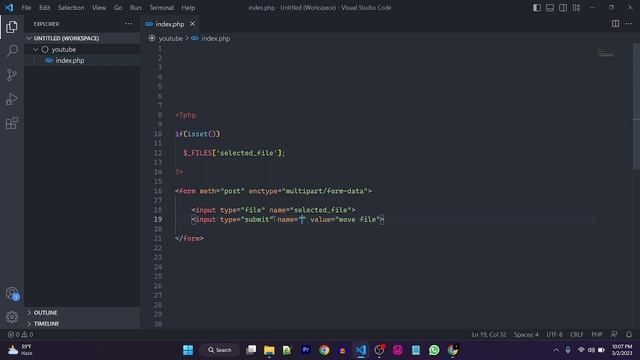Click Ln 19, Col 32 cursor position
The height and width of the screenshot is (360, 640).
click(489, 334)
